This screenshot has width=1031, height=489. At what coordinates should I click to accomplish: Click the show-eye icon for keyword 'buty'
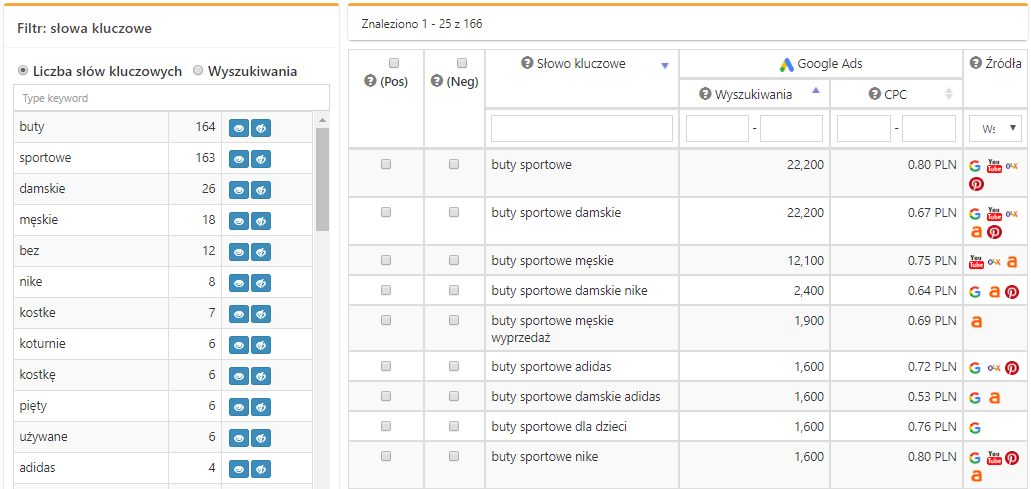pyautogui.click(x=239, y=128)
